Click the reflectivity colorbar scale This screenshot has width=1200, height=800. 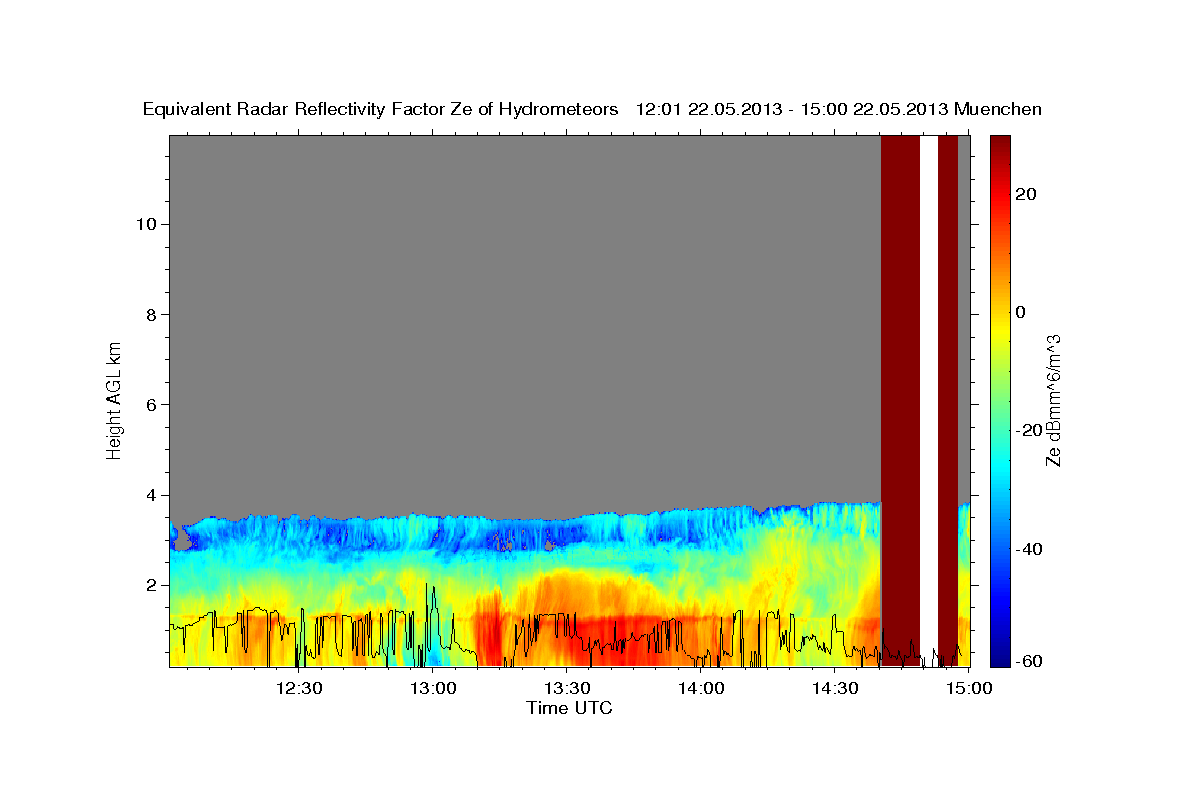tap(998, 400)
